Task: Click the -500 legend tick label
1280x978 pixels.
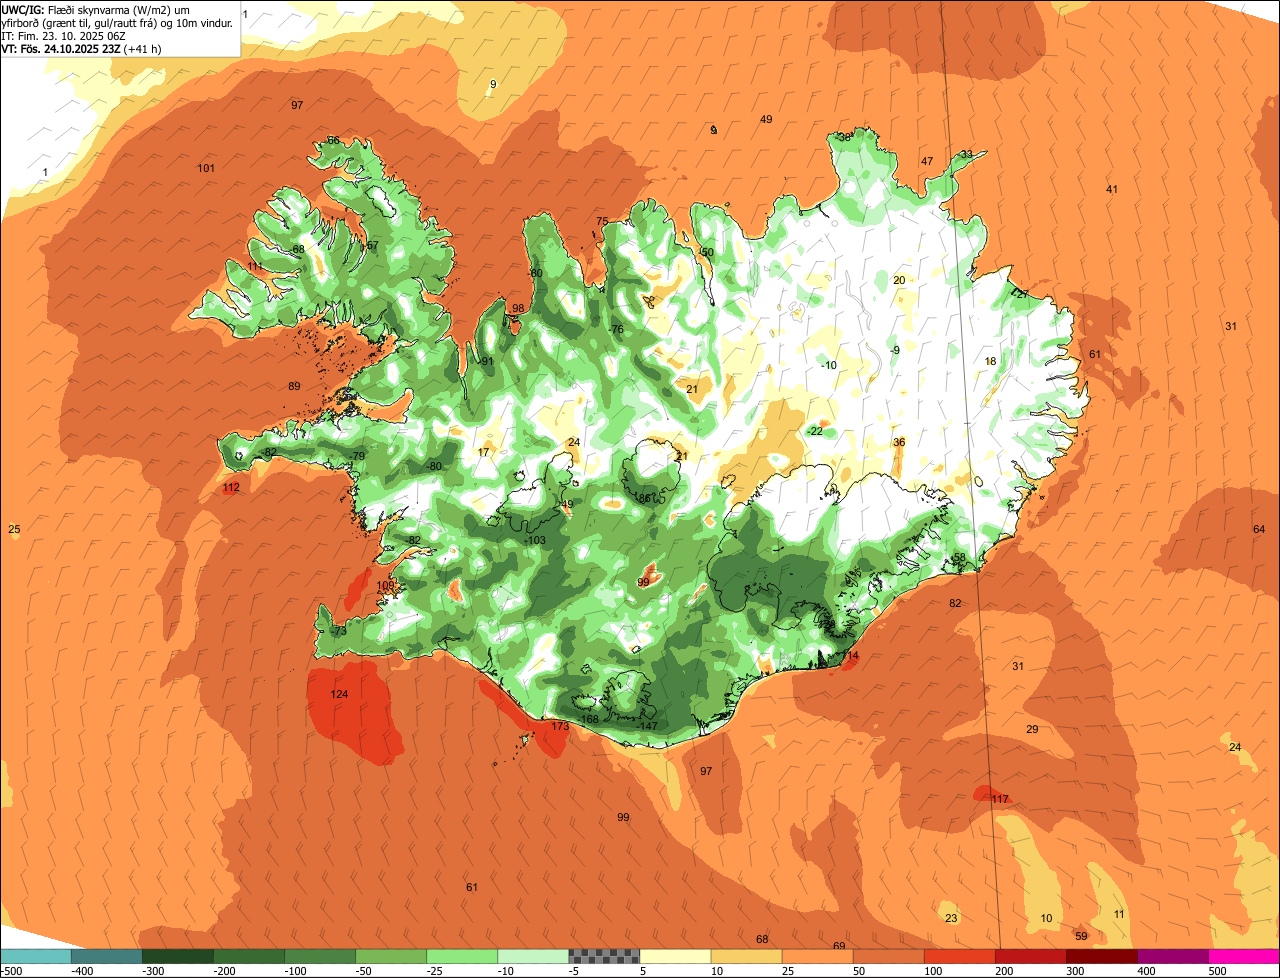Action: pyautogui.click(x=11, y=970)
